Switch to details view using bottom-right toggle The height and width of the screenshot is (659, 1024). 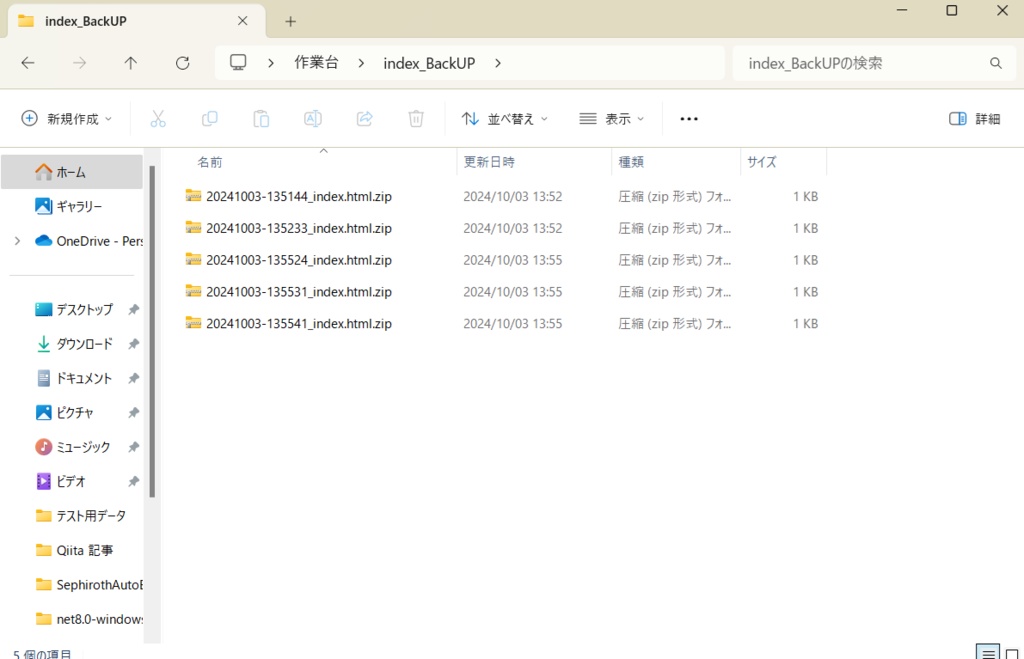click(988, 652)
